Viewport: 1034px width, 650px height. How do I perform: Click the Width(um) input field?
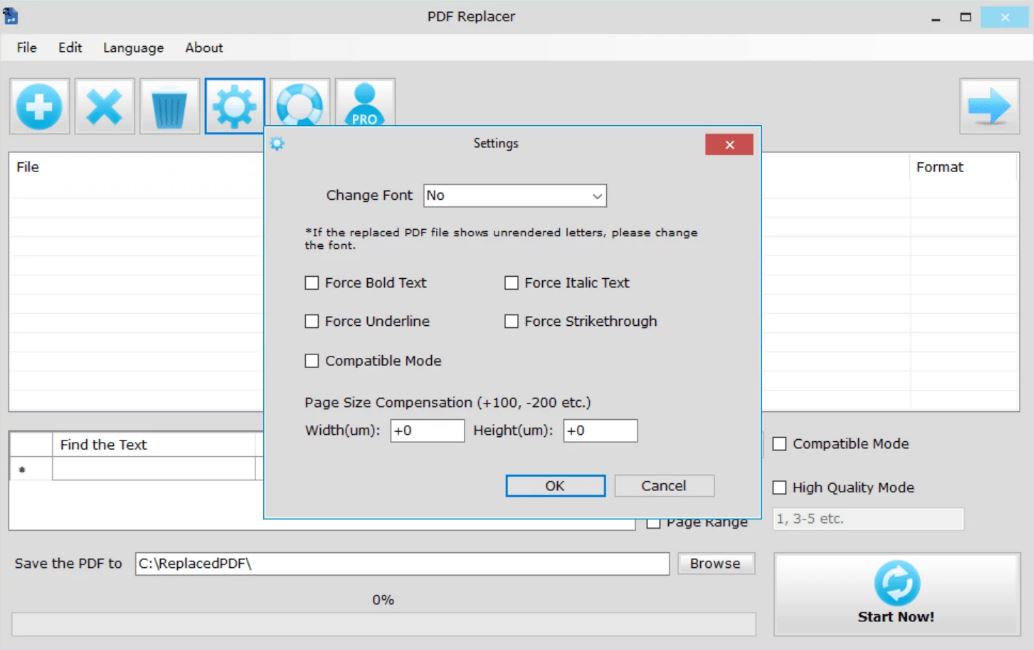click(427, 430)
